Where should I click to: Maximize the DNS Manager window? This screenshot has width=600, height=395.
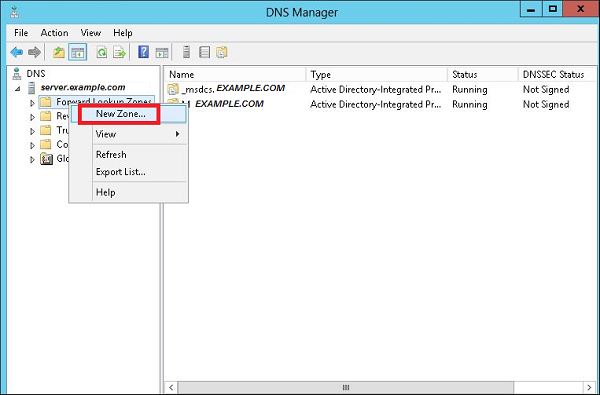553,9
